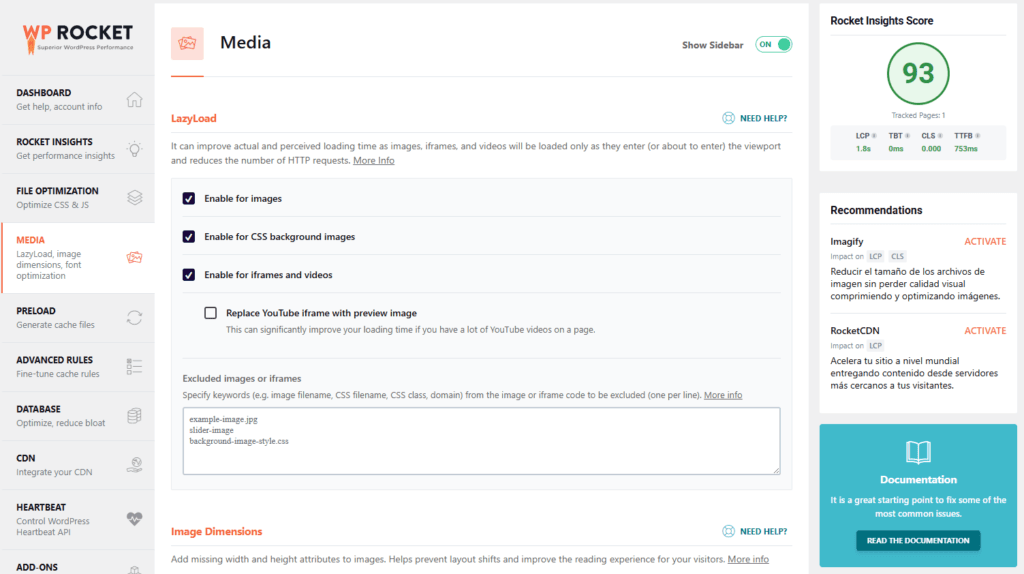Go to File Optimization settings

[x=78, y=197]
